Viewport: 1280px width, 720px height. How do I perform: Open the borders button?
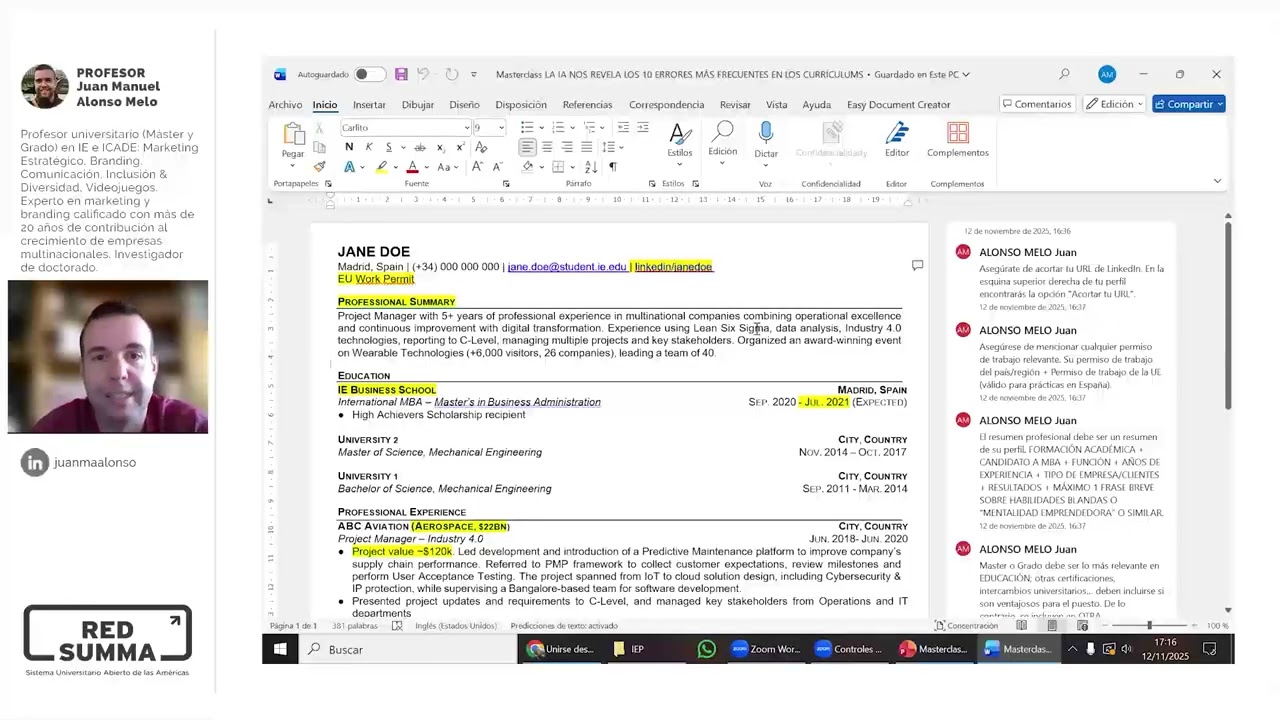[558, 167]
